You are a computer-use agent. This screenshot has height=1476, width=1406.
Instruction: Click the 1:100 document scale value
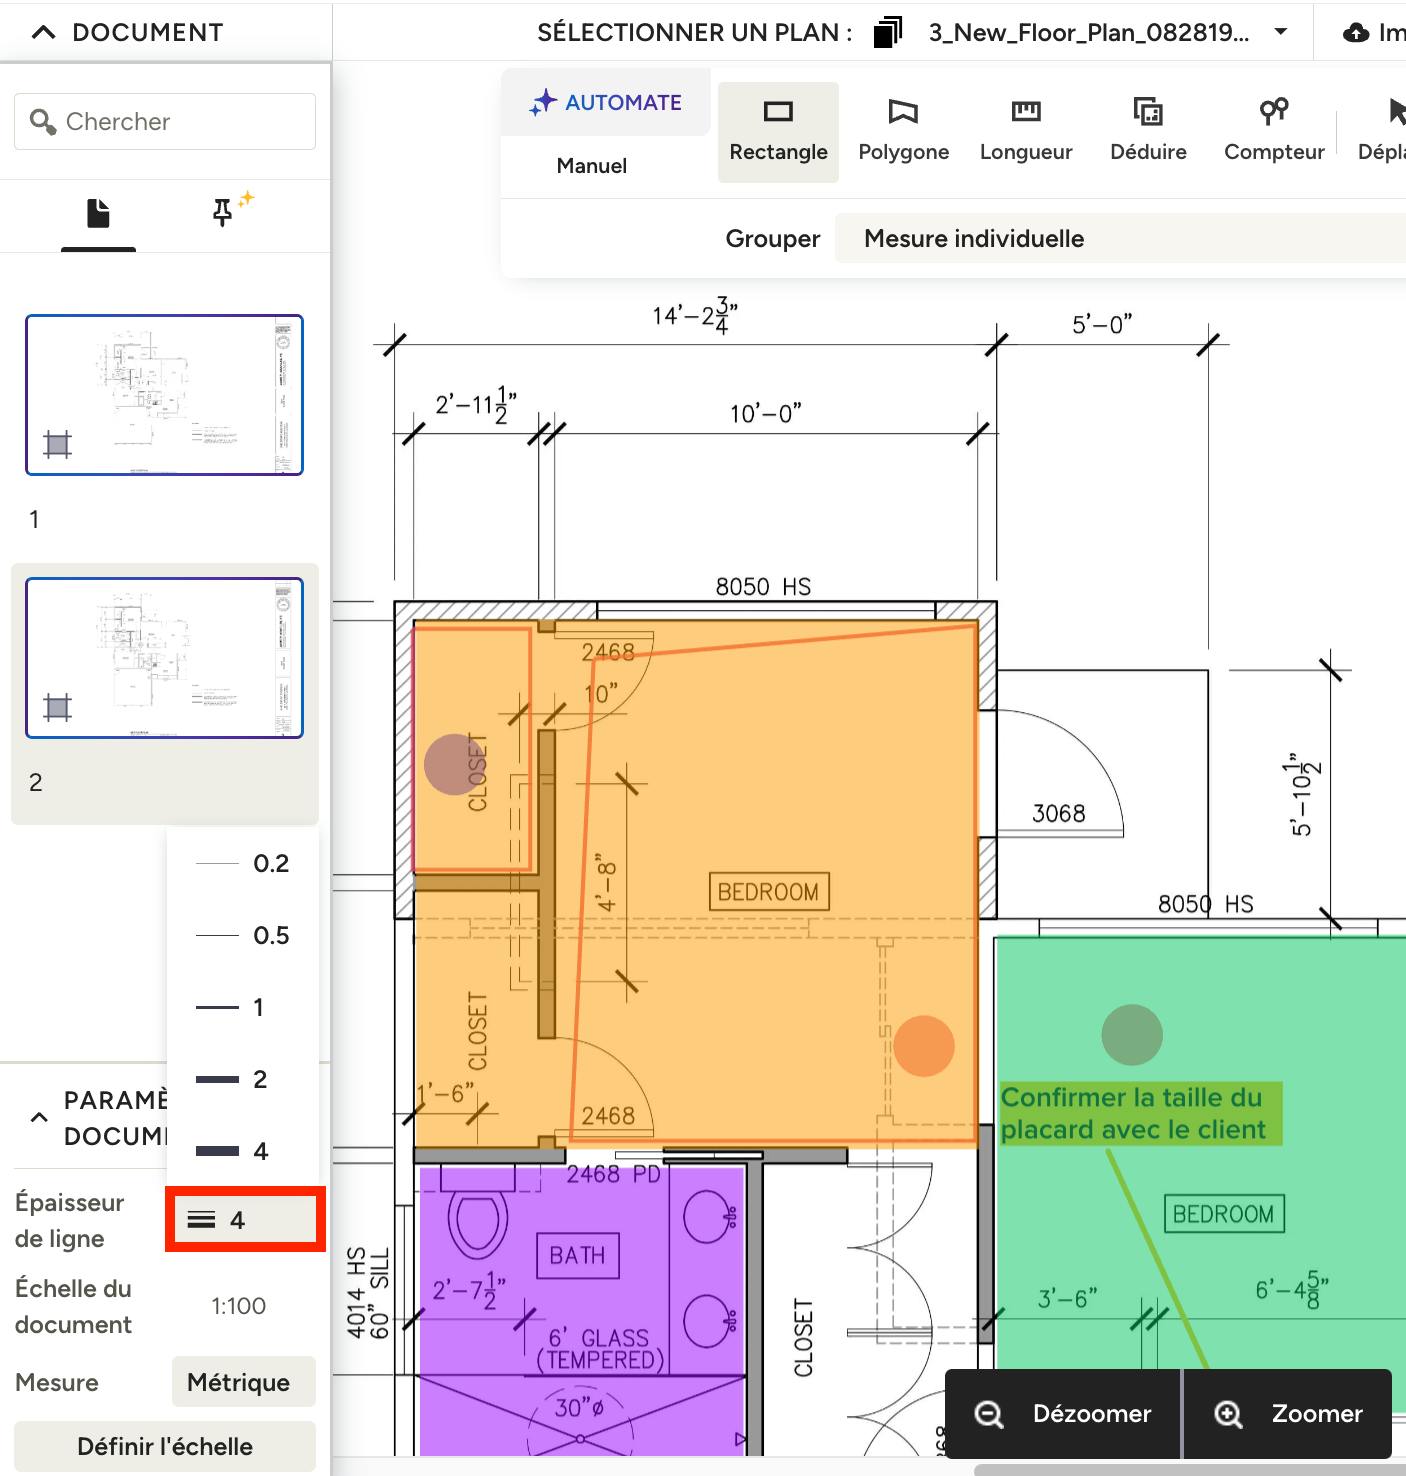click(x=238, y=1306)
